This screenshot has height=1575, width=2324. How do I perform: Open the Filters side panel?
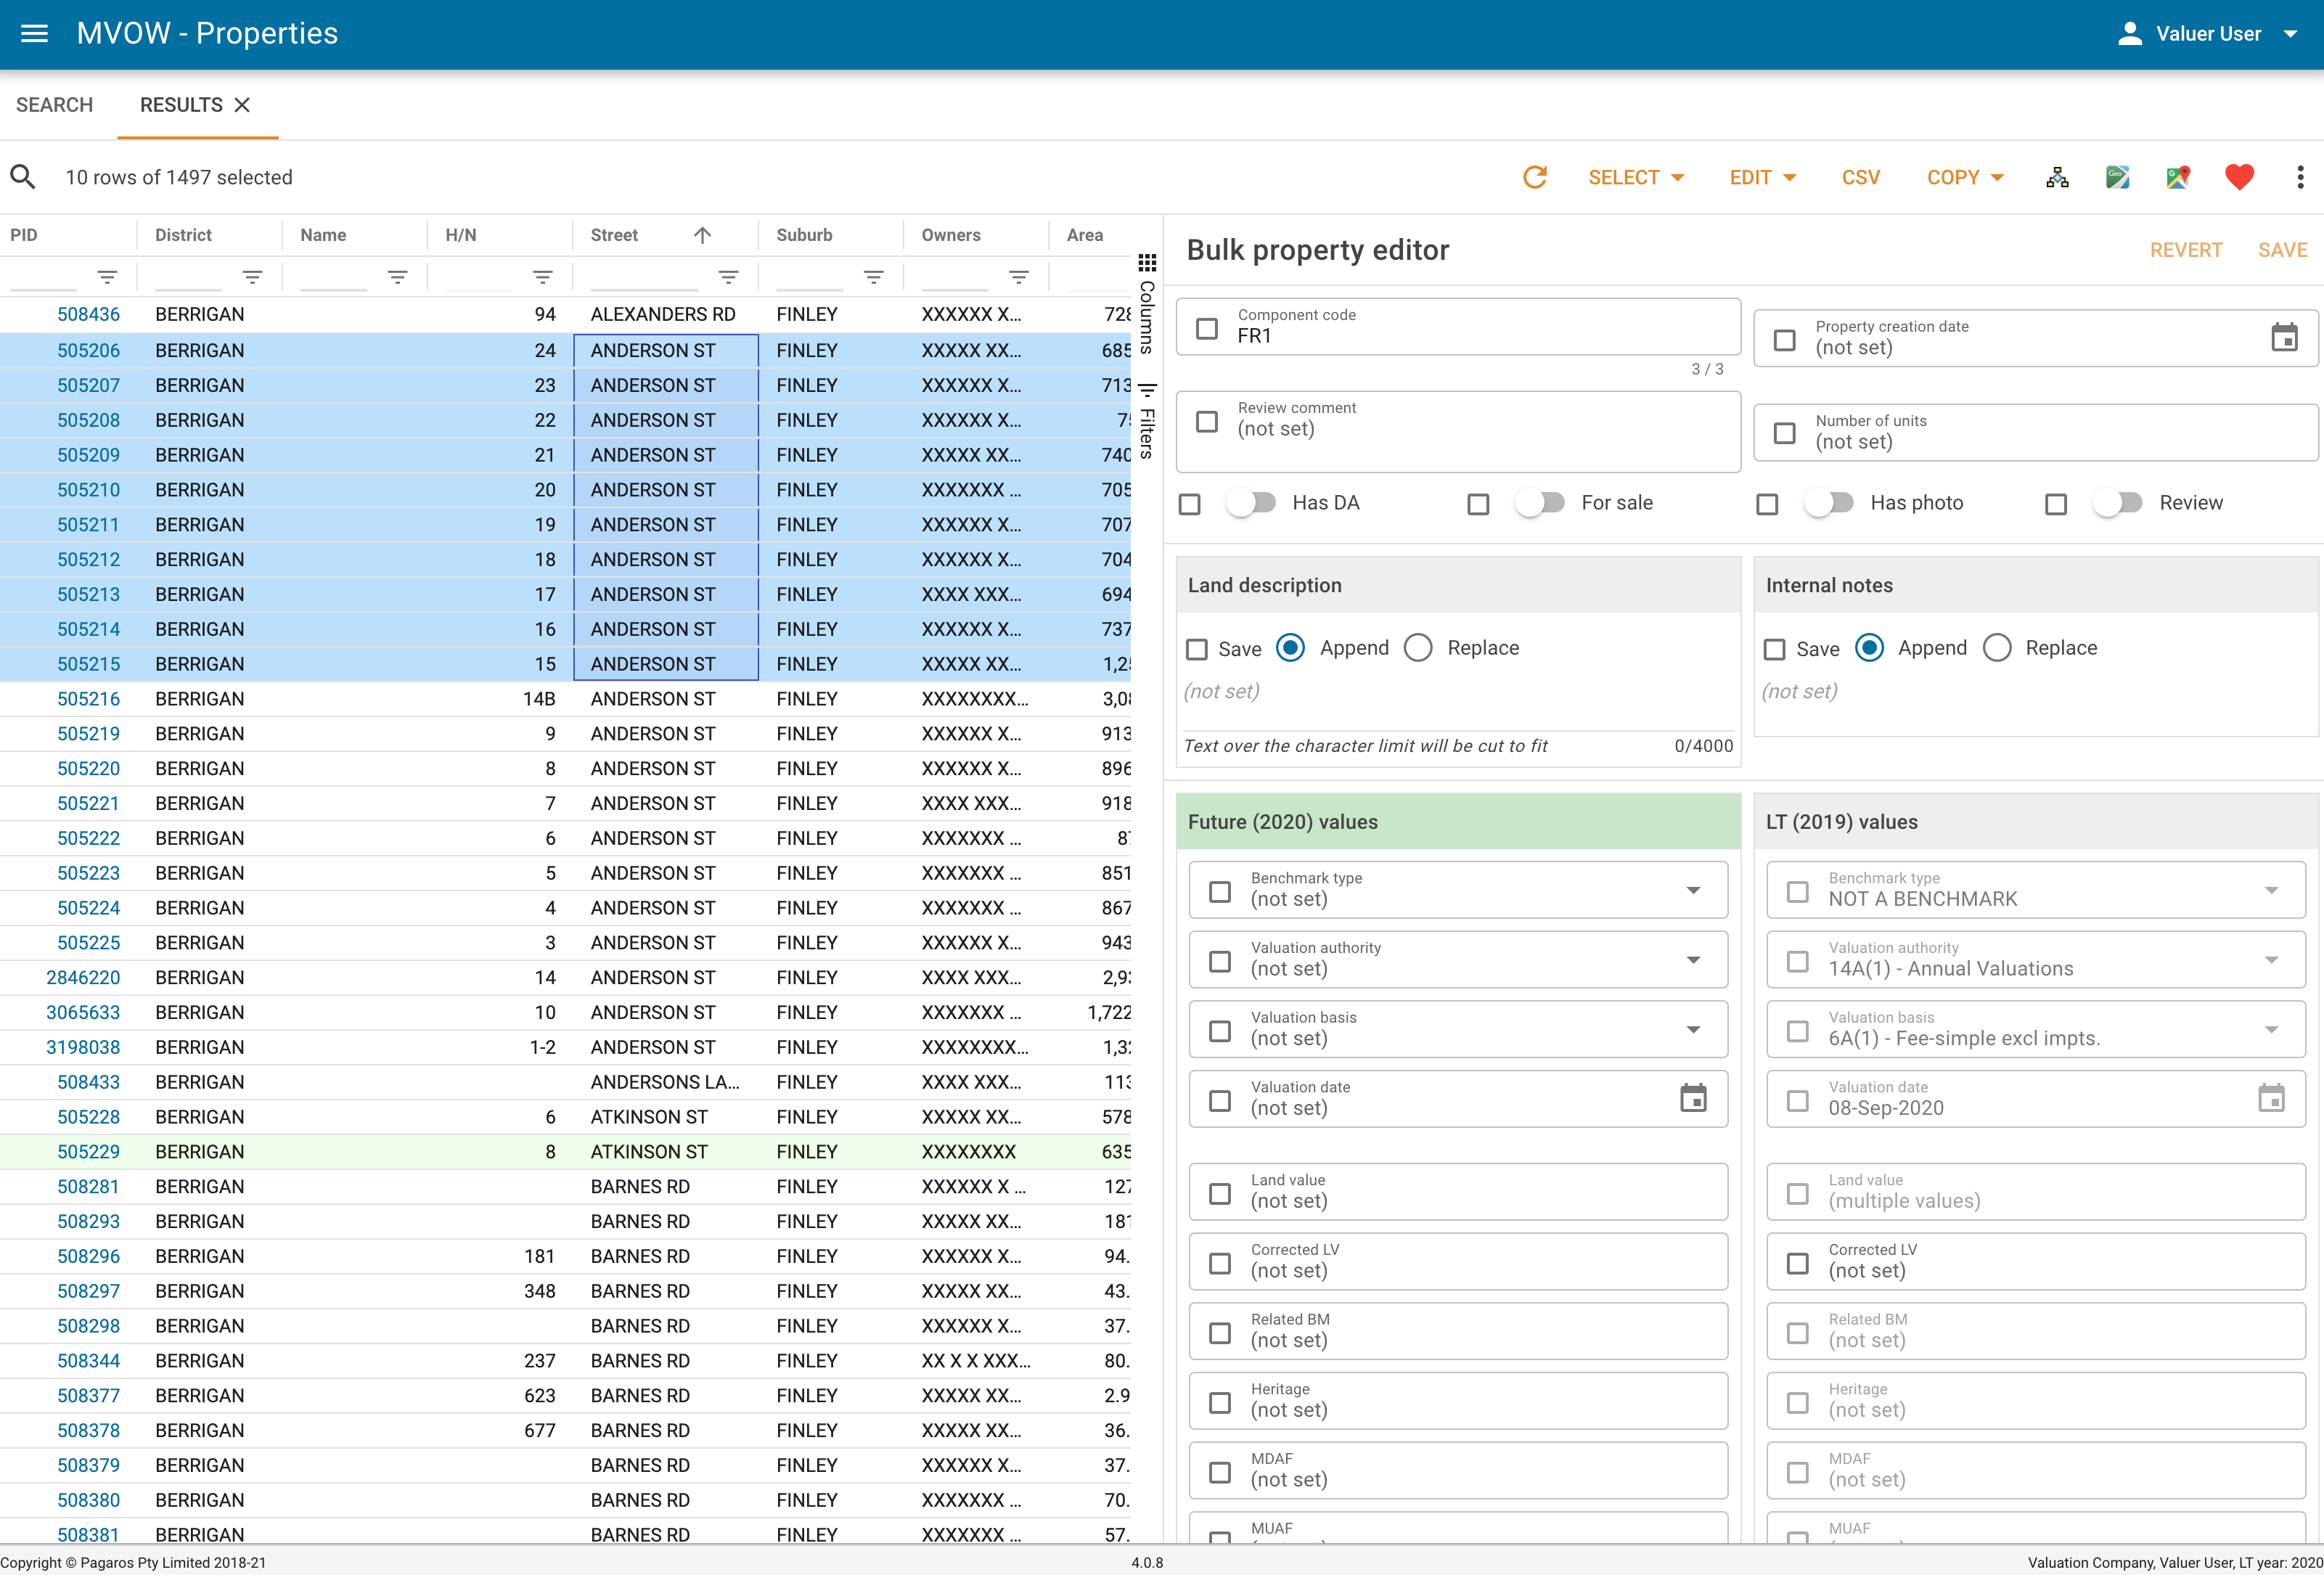point(1147,420)
